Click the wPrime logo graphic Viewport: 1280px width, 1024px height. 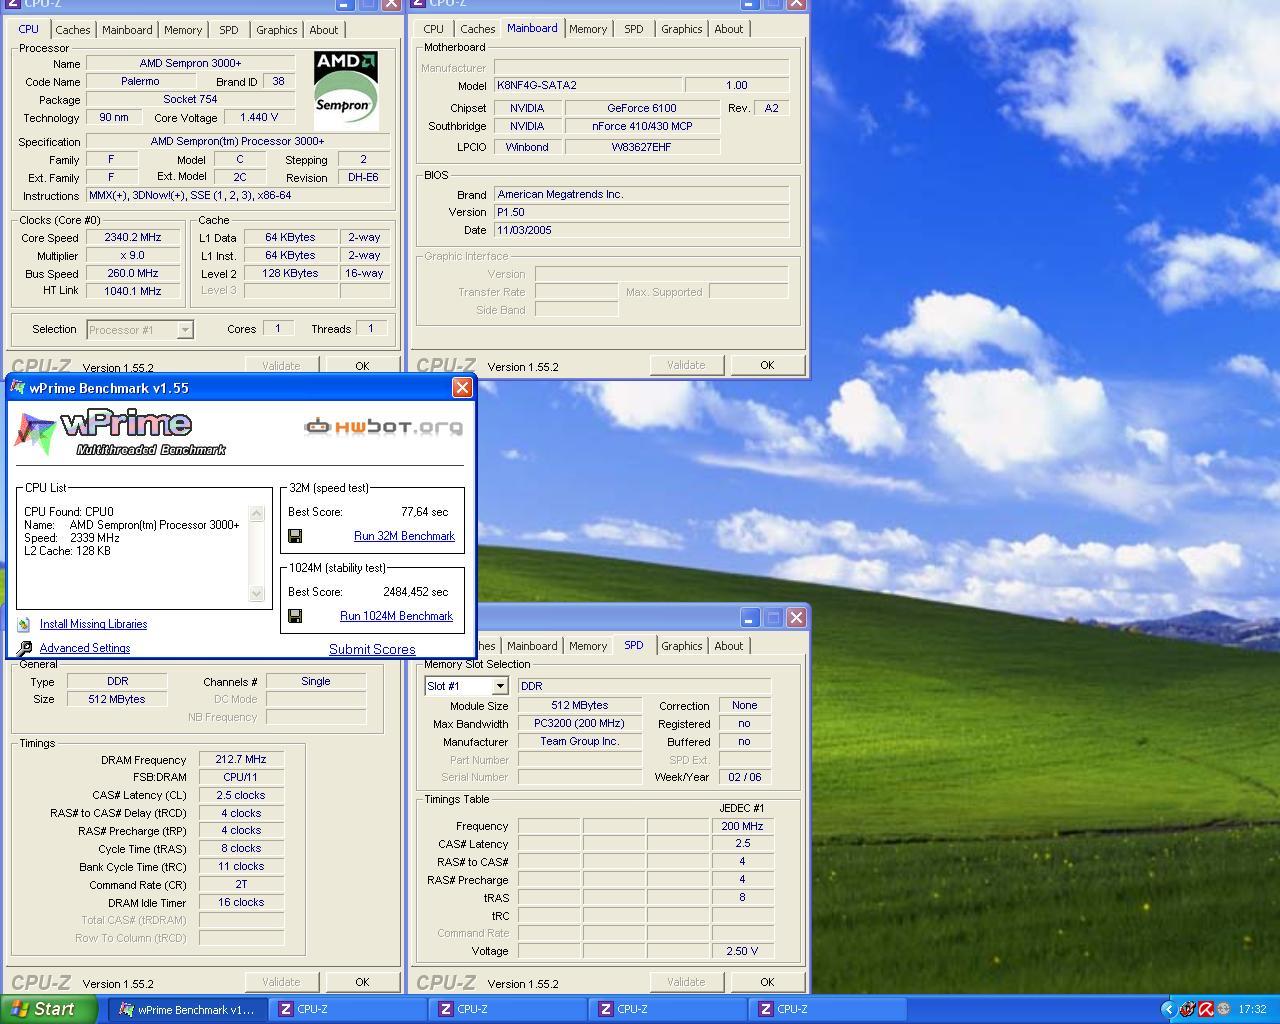[120, 432]
